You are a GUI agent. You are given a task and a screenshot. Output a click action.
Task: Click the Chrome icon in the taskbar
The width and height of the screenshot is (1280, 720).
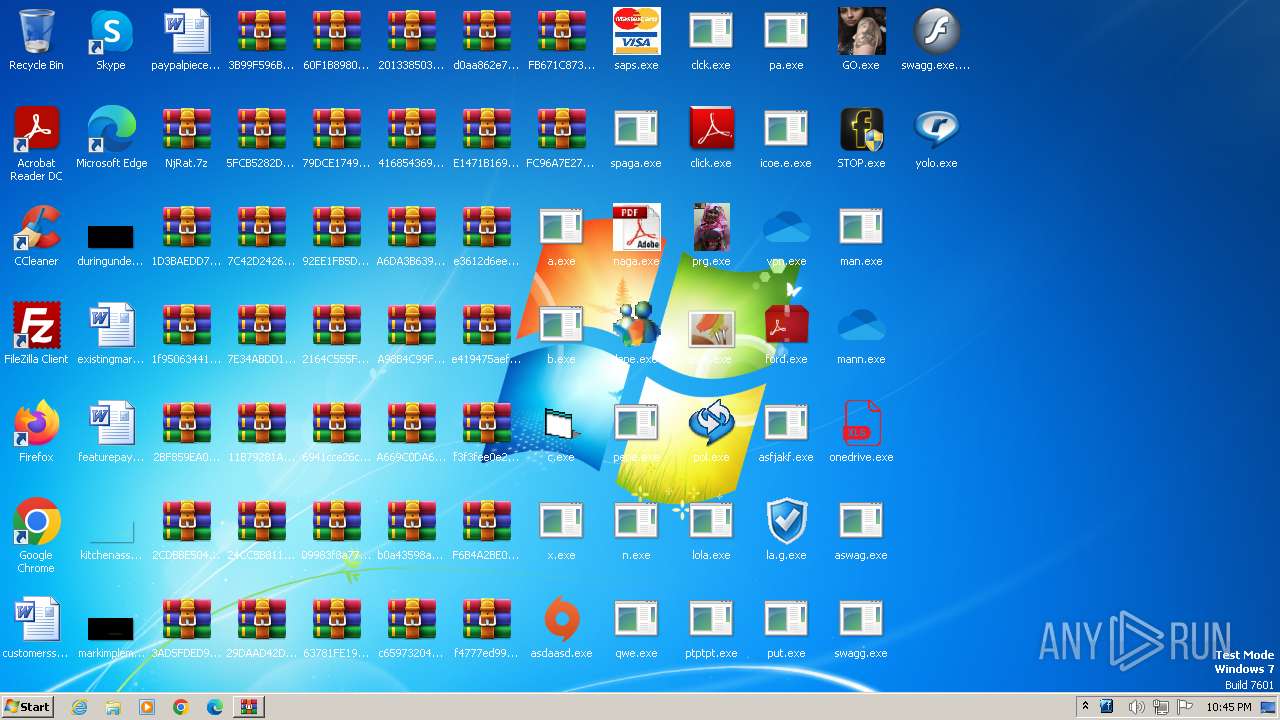pyautogui.click(x=181, y=707)
